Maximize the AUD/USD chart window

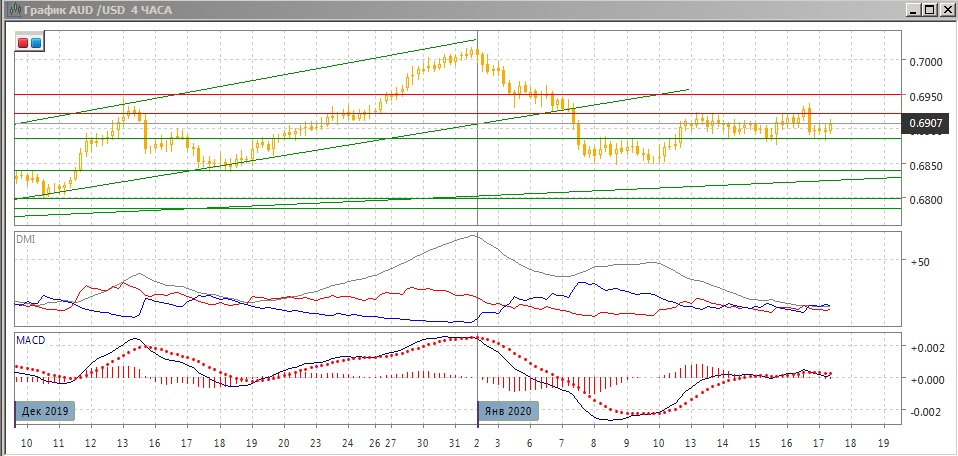(x=930, y=9)
